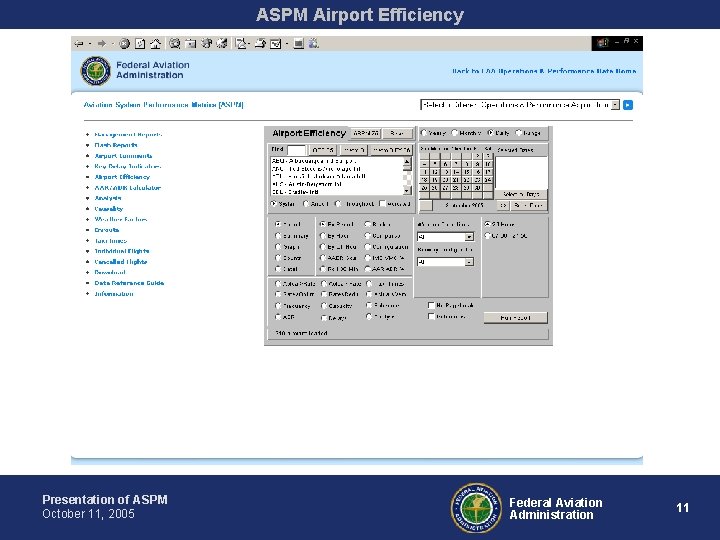This screenshot has height=540, width=720.
Task: Click the browser Forward arrow
Action: [101, 44]
